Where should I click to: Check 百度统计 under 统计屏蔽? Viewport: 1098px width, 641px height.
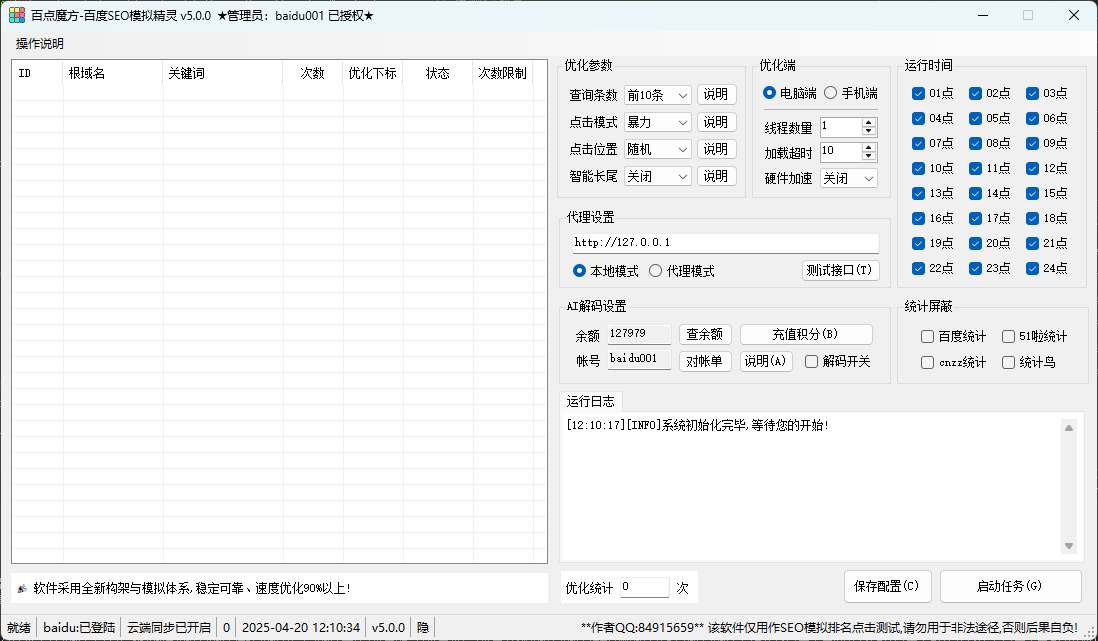point(926,337)
